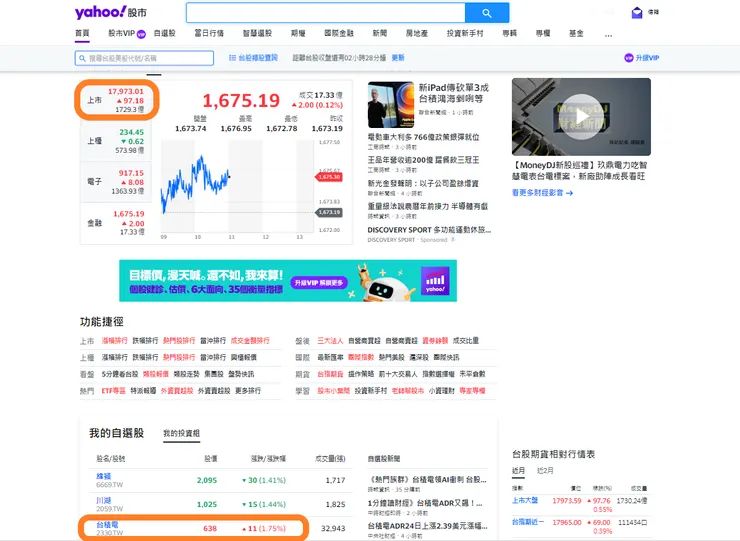Focus the 搜尋台股美股代號/名稱 input
Screen dimensions: 740x541
144,58
